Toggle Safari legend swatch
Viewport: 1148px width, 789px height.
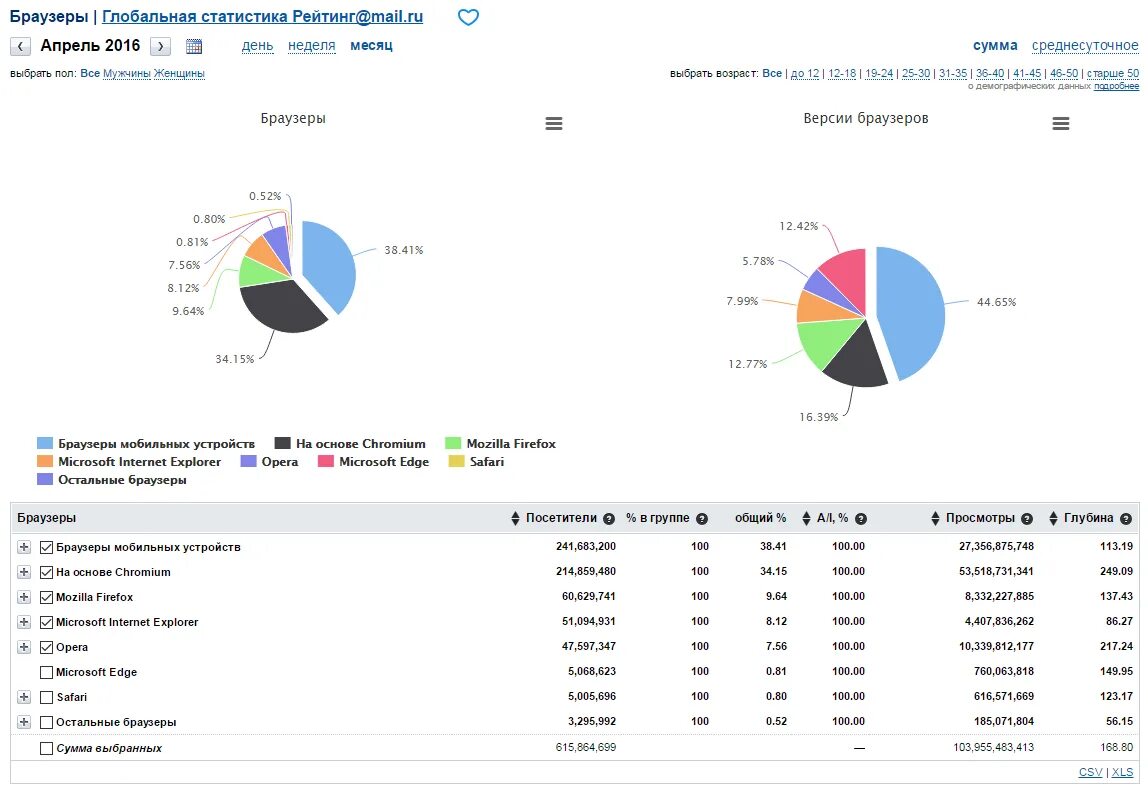point(456,462)
